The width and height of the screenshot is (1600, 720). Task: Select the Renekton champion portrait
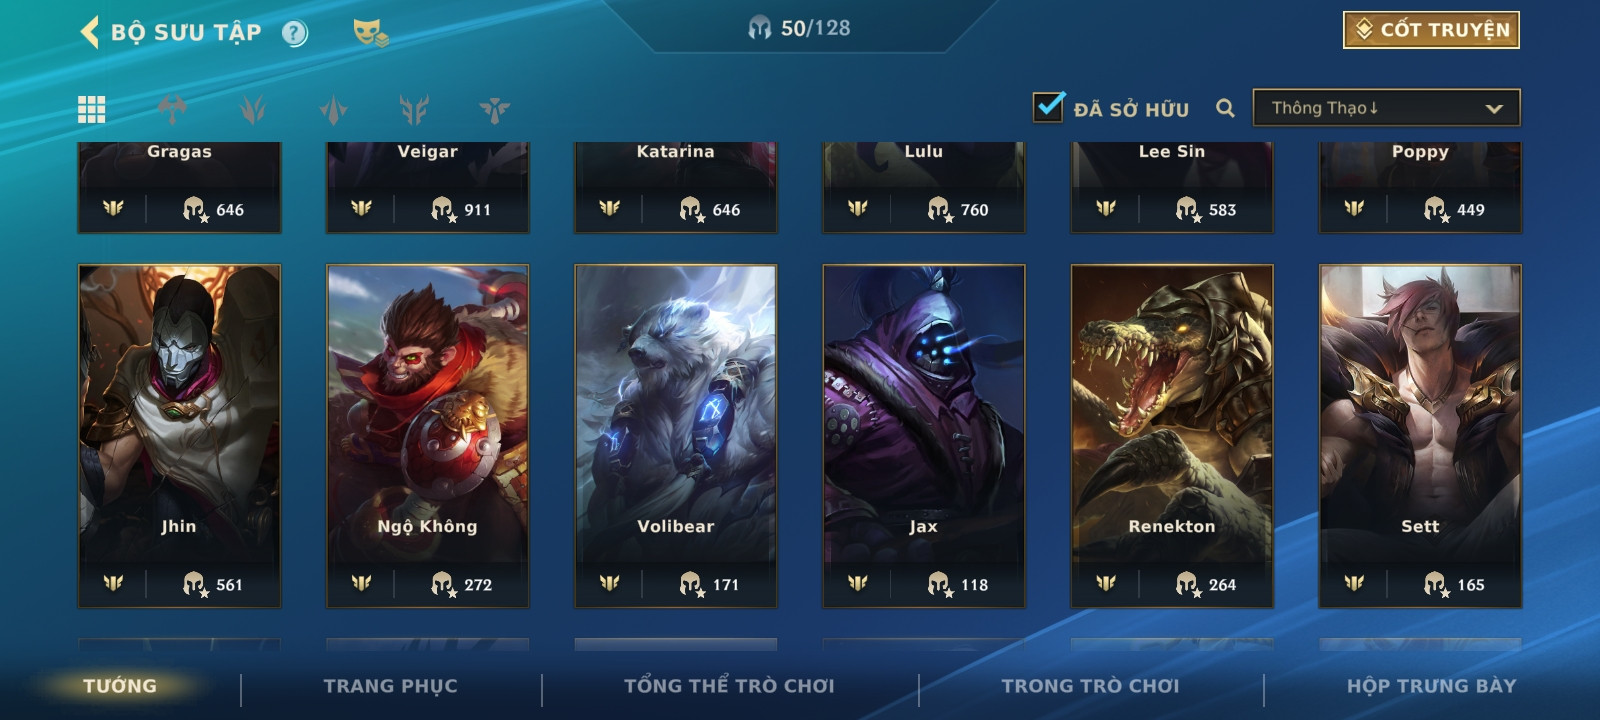1172,436
